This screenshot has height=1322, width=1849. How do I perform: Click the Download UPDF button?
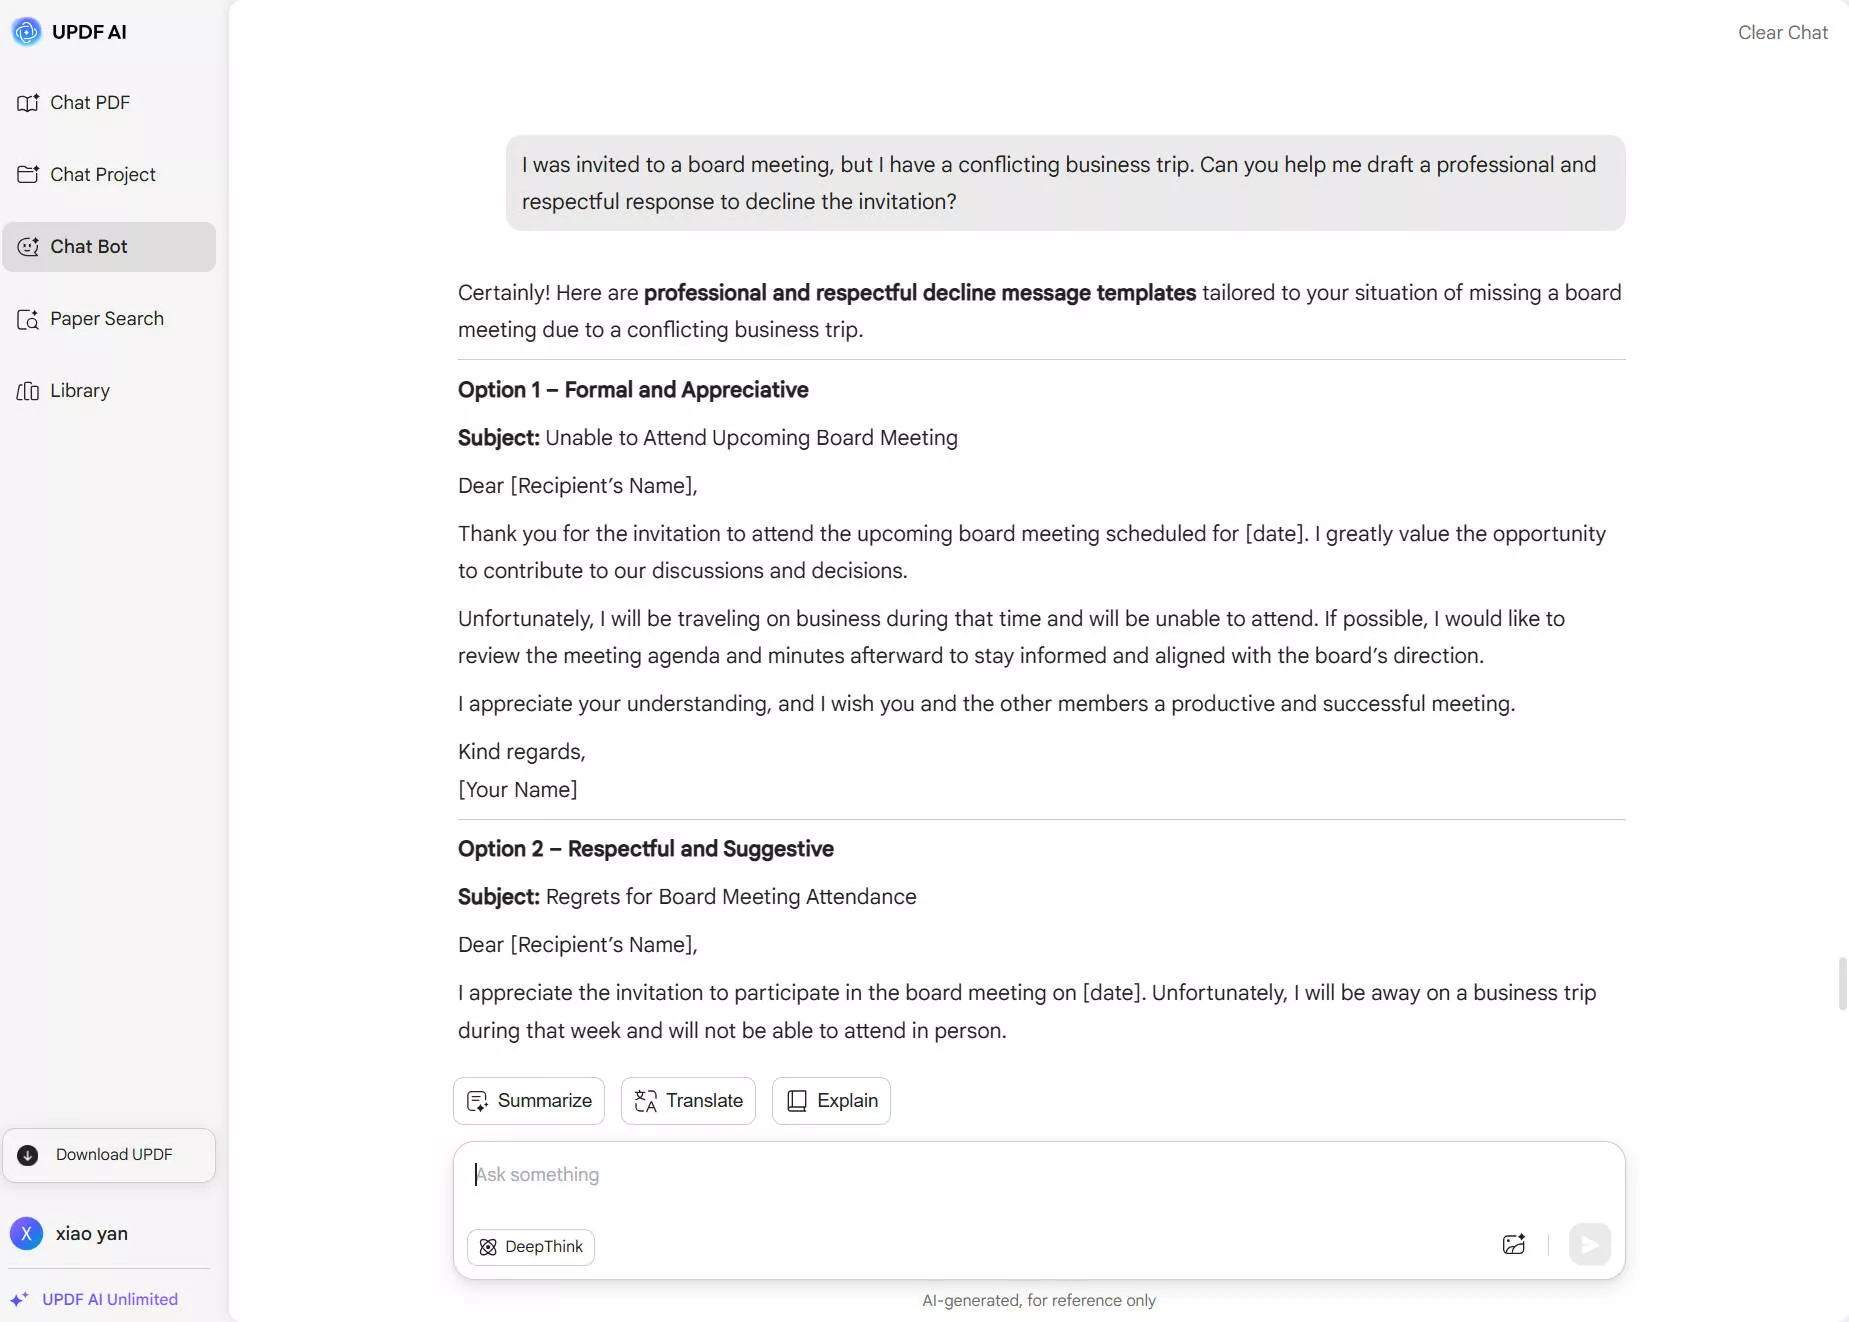coord(109,1155)
